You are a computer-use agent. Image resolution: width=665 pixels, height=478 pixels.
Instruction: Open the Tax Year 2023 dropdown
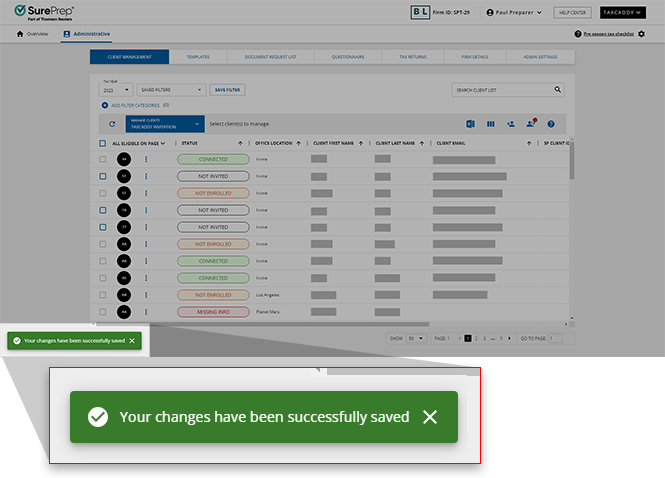point(116,90)
